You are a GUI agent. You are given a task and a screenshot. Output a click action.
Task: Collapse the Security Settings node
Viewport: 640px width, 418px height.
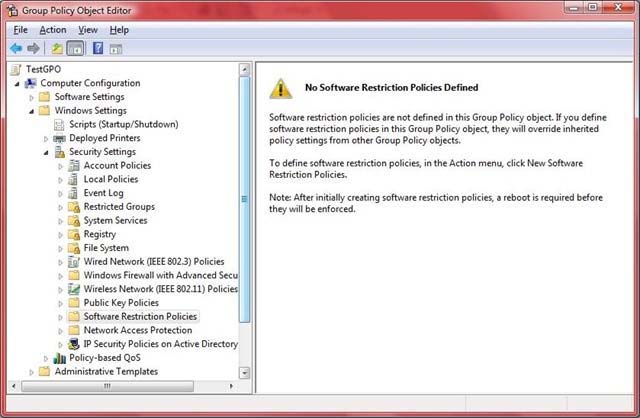tap(46, 153)
